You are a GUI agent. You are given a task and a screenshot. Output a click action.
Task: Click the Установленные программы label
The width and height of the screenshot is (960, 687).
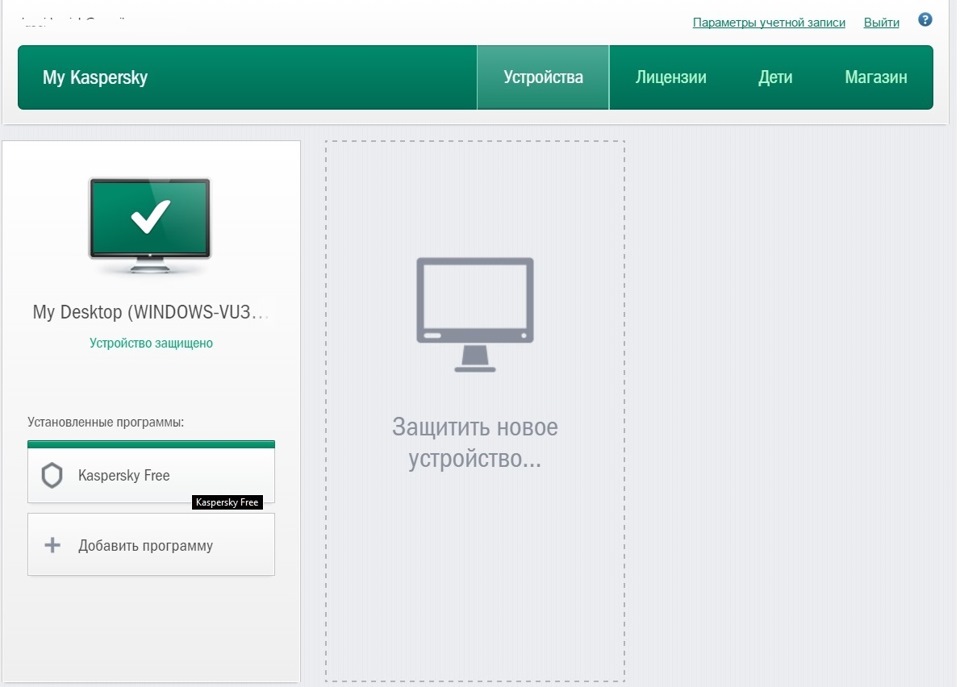pyautogui.click(x=105, y=422)
